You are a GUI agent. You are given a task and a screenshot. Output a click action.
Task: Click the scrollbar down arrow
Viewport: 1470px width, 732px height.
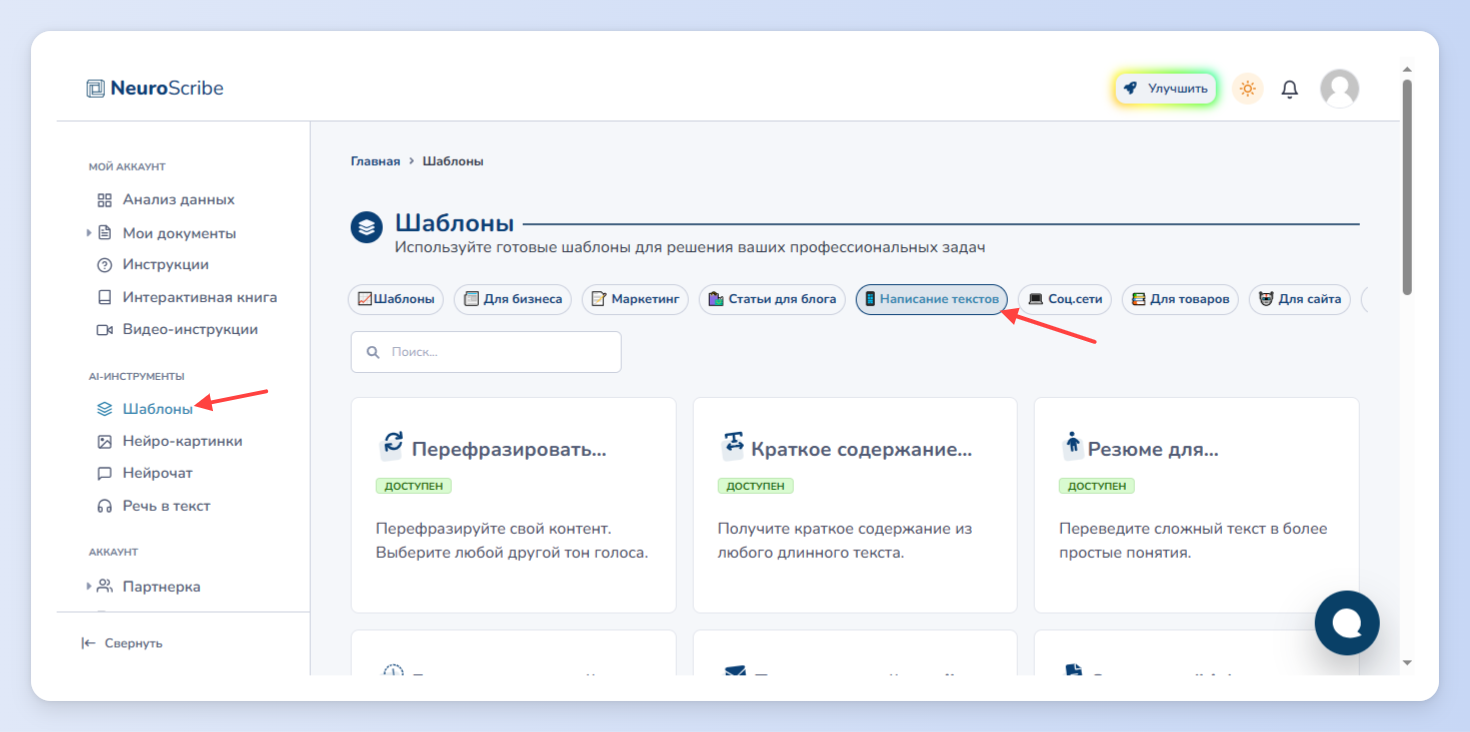click(1407, 662)
